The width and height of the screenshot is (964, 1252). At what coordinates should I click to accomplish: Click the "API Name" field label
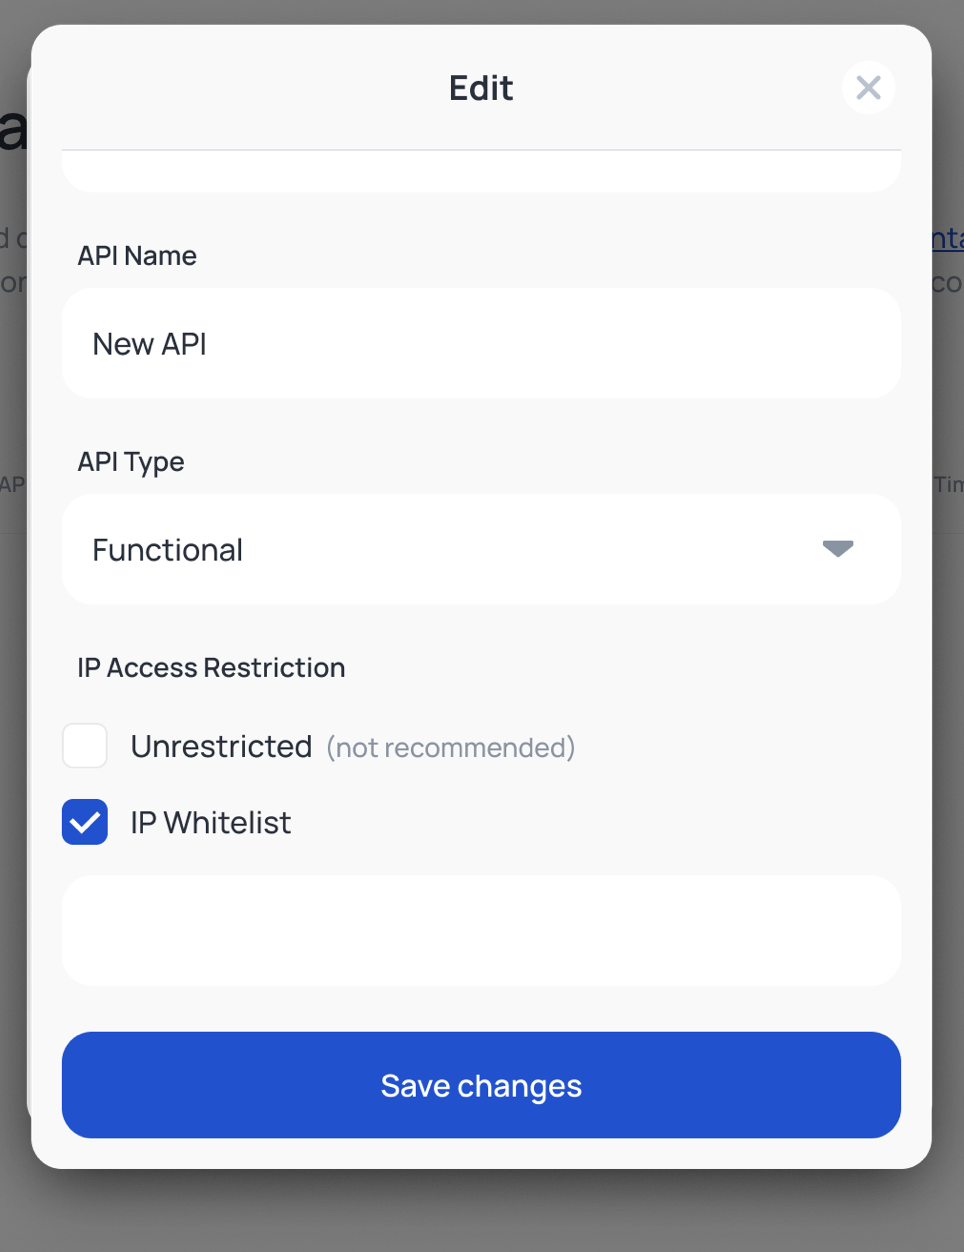pyautogui.click(x=137, y=256)
